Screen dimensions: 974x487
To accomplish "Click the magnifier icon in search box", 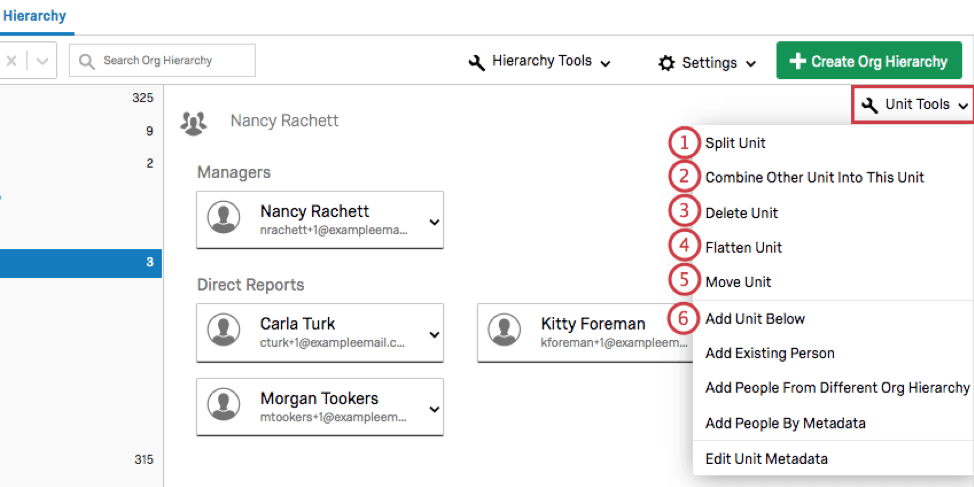I will pyautogui.click(x=87, y=61).
